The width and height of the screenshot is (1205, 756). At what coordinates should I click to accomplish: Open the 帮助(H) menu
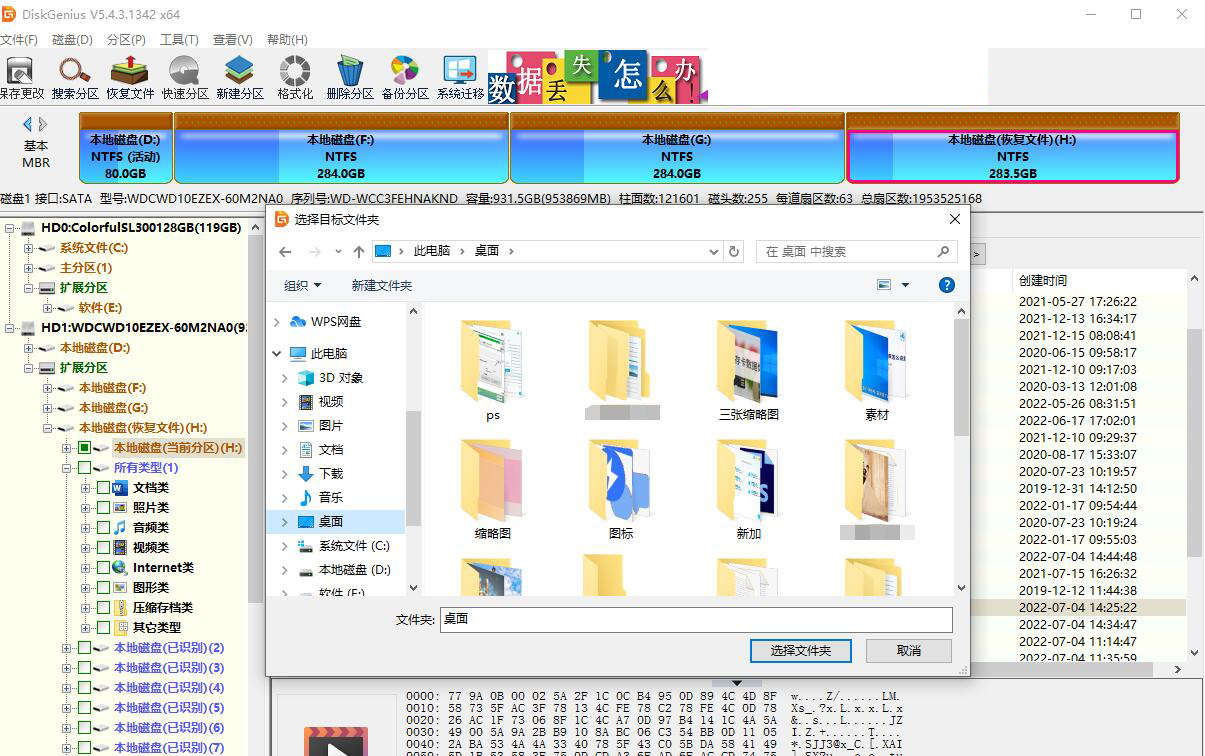point(287,40)
